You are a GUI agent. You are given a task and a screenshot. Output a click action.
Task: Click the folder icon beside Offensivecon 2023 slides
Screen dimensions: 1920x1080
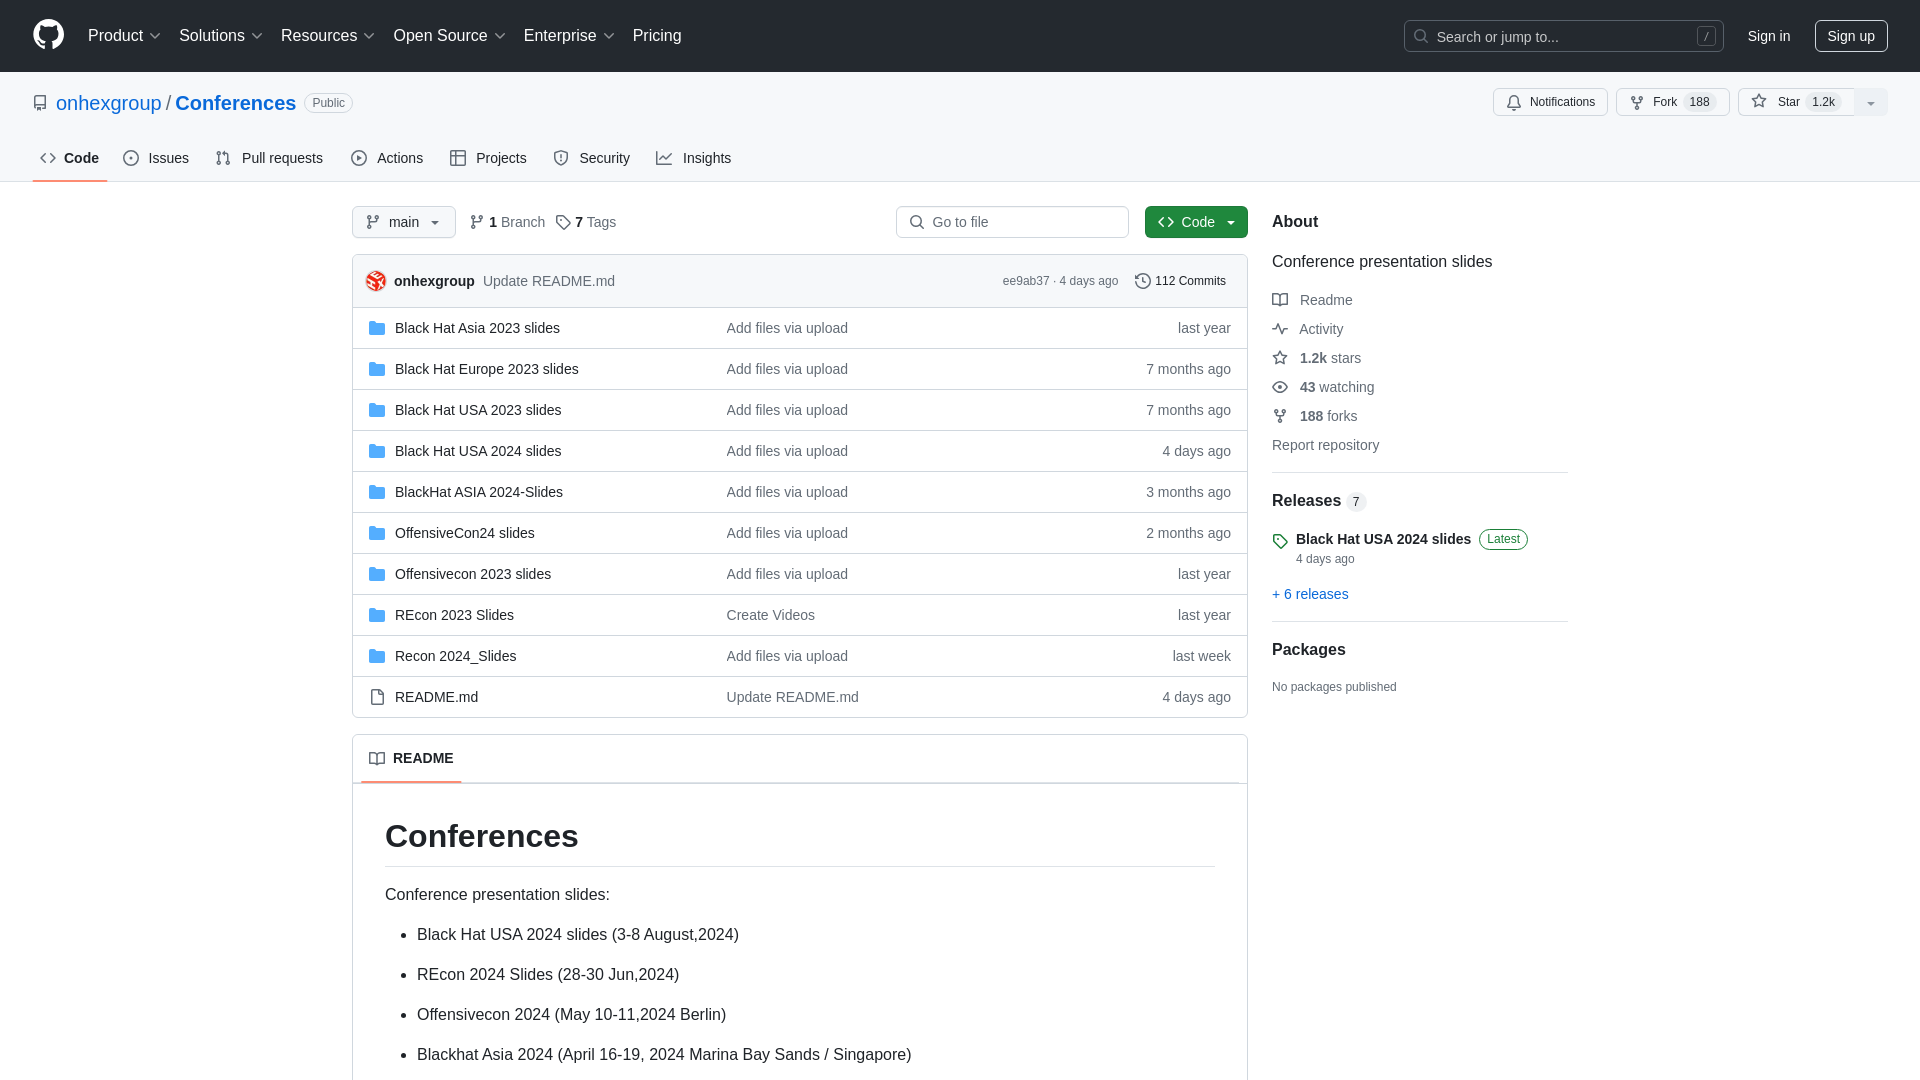click(x=377, y=574)
